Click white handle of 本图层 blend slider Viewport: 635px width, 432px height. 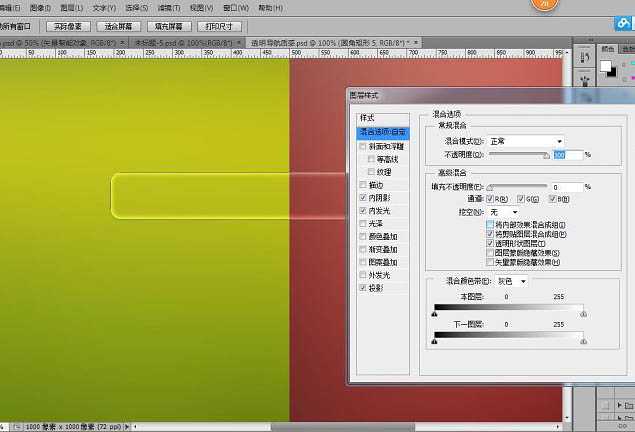pyautogui.click(x=584, y=314)
